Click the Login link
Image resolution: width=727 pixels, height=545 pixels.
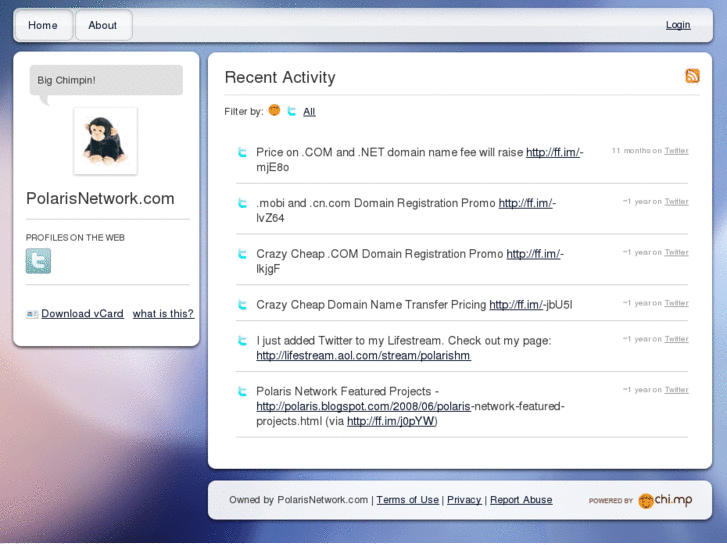point(678,25)
